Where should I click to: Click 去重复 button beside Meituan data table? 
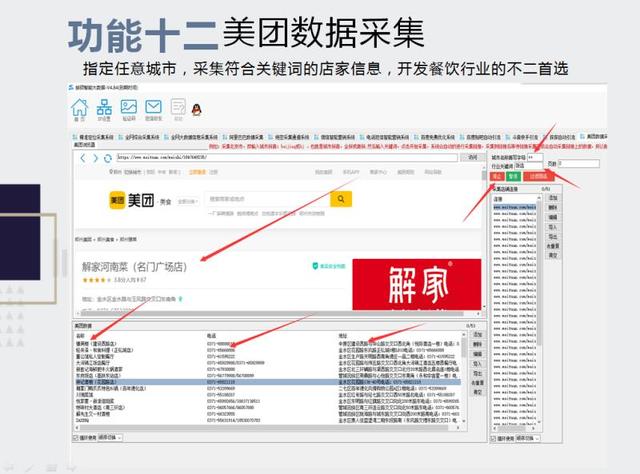point(478,383)
